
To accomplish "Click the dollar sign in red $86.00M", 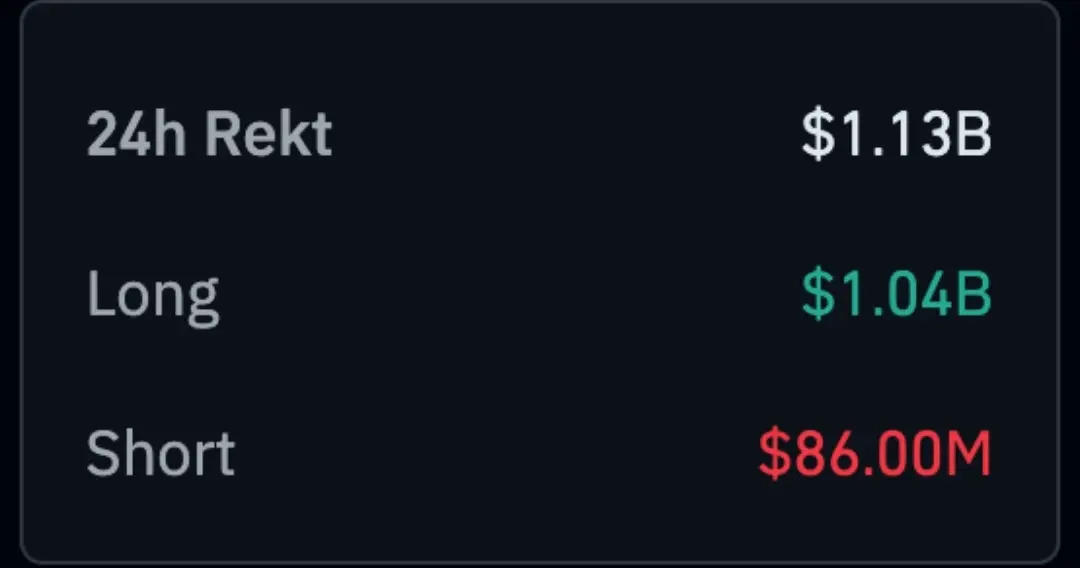I will click(775, 453).
